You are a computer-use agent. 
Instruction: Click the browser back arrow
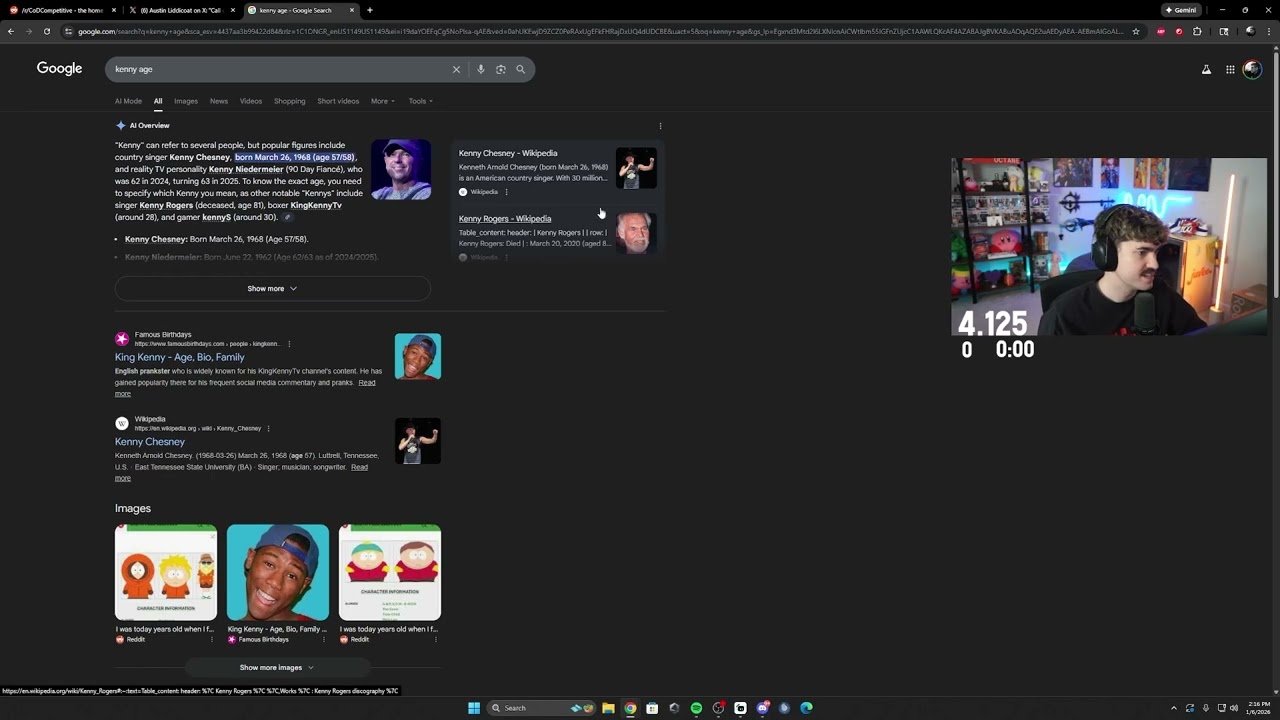(x=11, y=31)
